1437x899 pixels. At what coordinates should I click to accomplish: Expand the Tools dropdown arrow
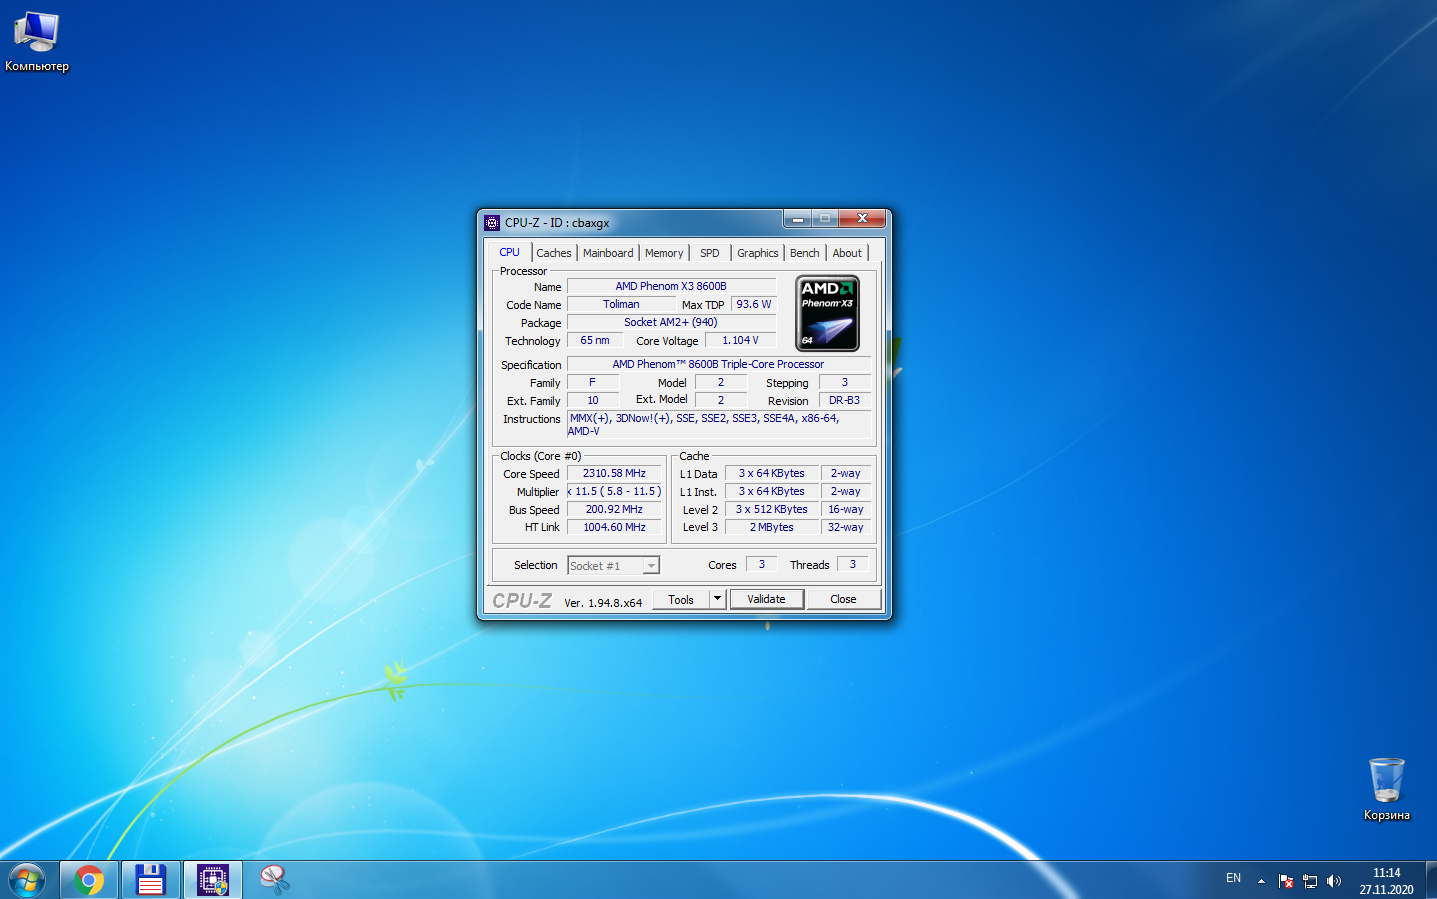click(x=717, y=599)
